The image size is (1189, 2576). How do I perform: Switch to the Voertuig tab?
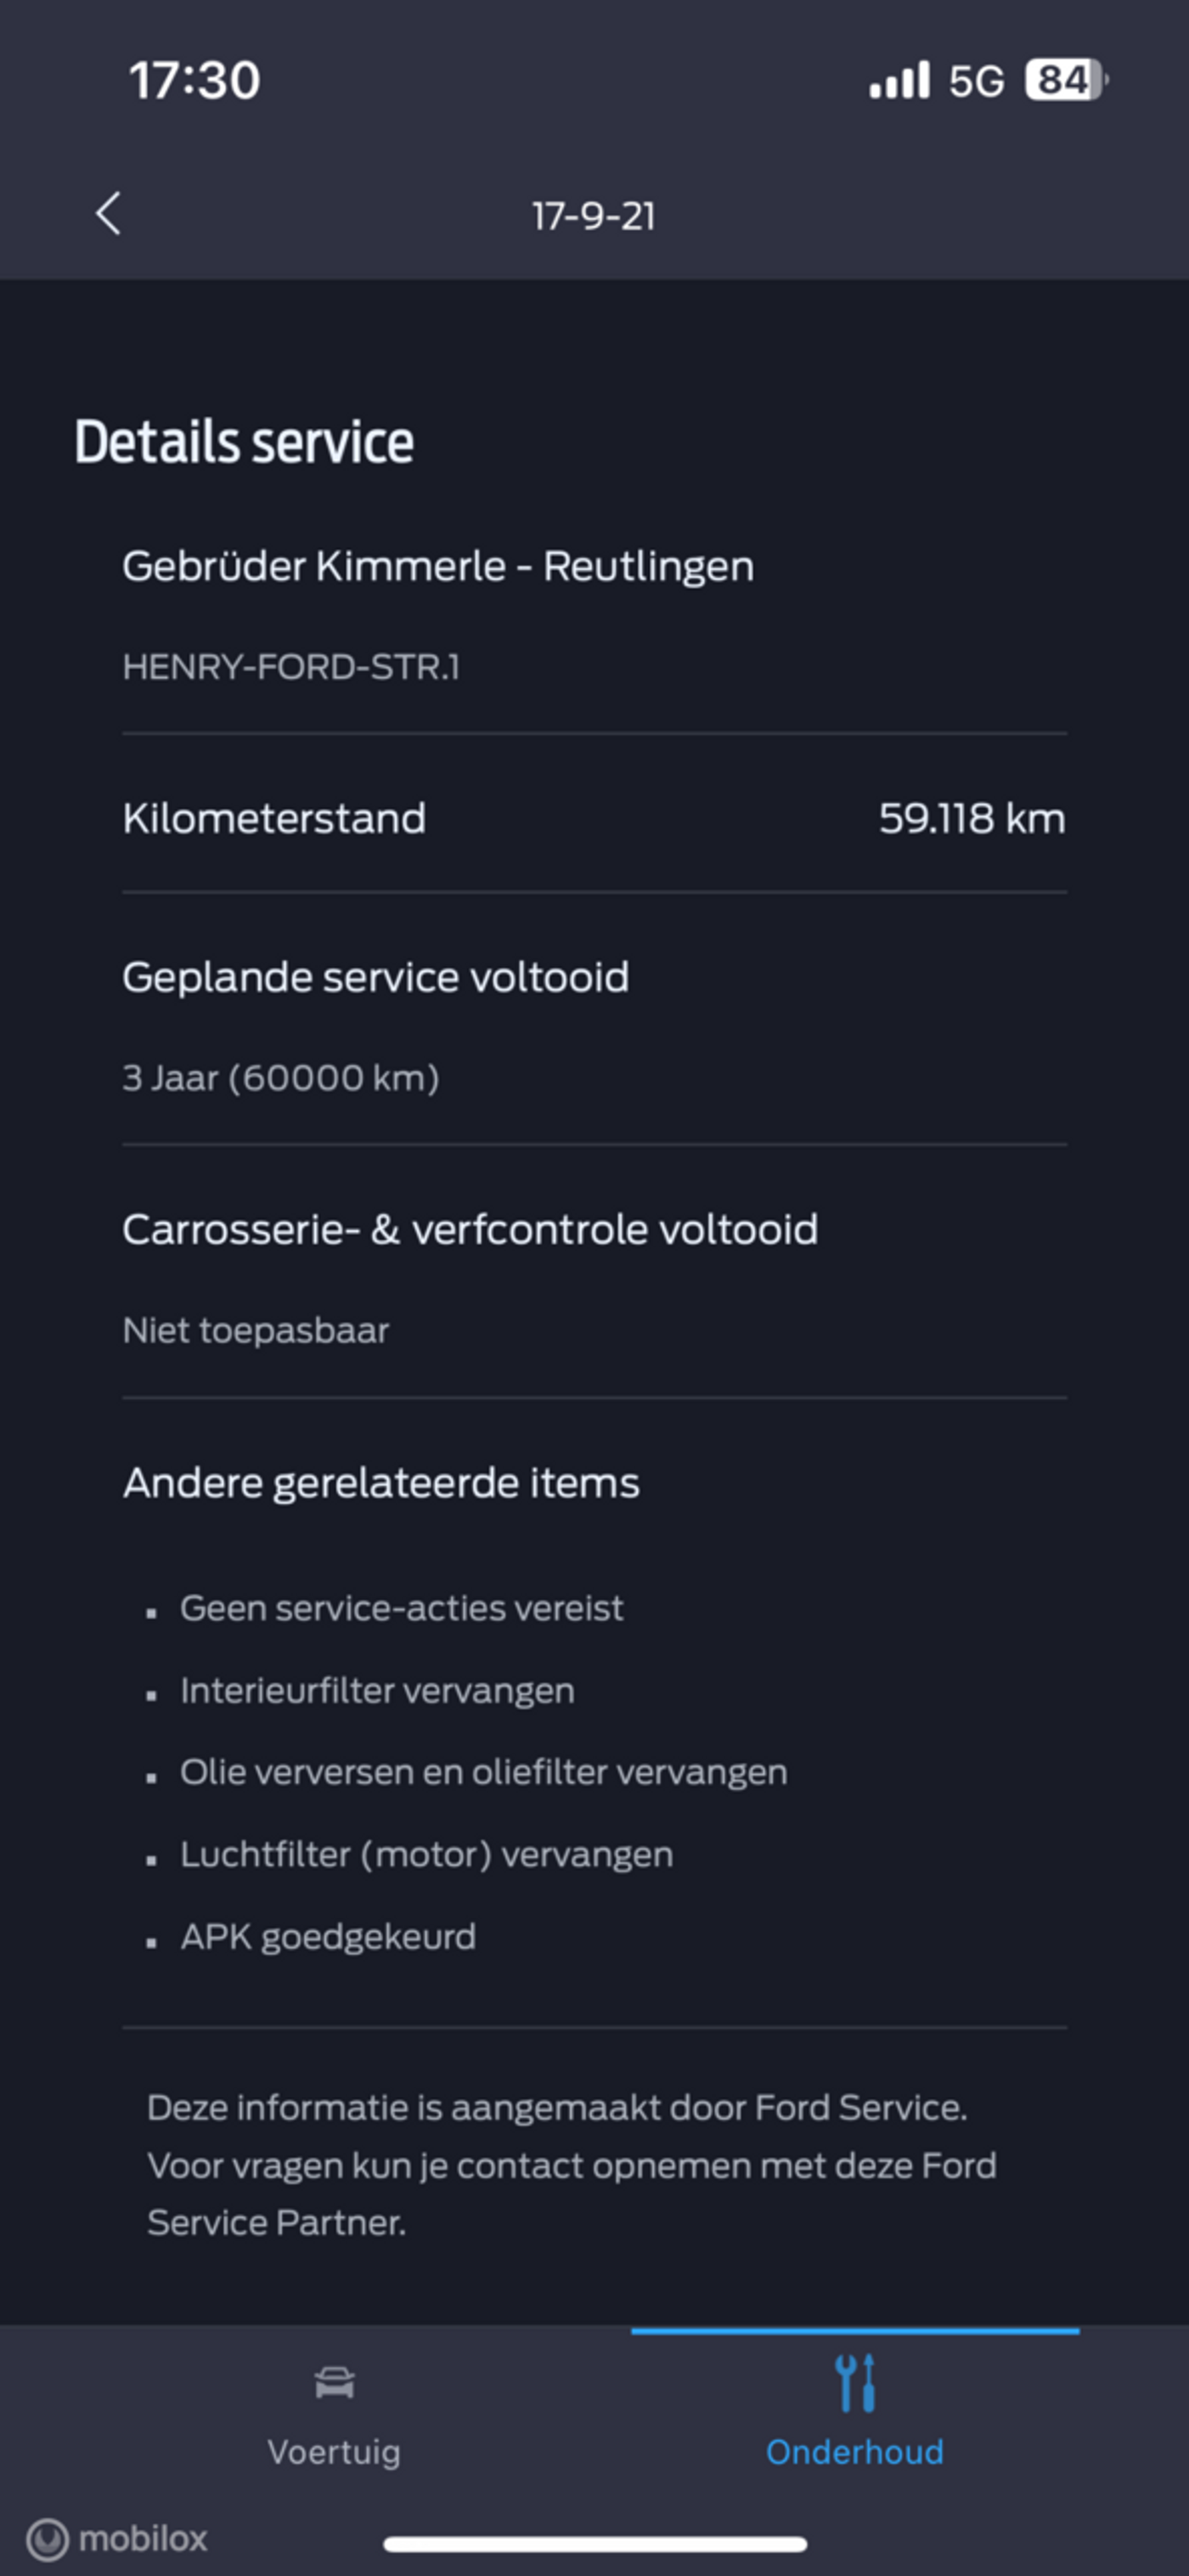pos(334,2412)
